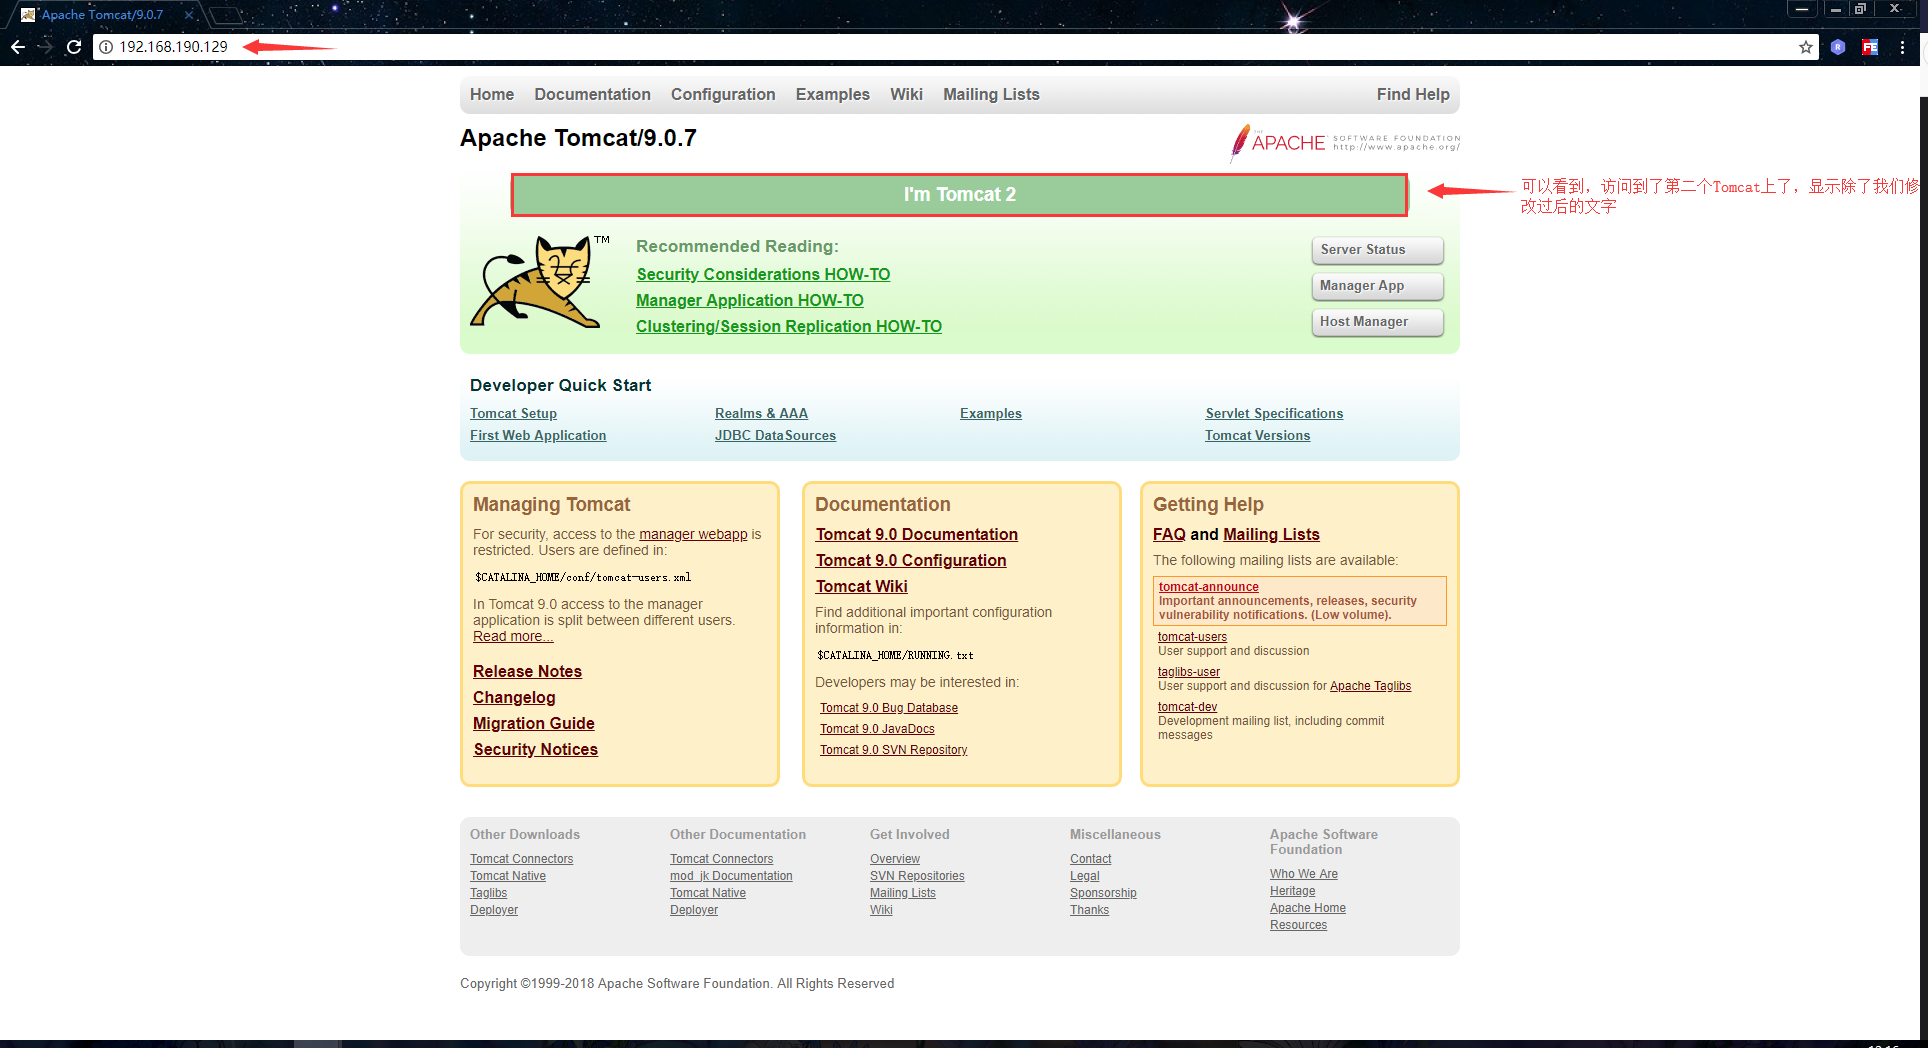
Task: Click the Apache Software Foundation feather logo
Action: pyautogui.click(x=1345, y=143)
